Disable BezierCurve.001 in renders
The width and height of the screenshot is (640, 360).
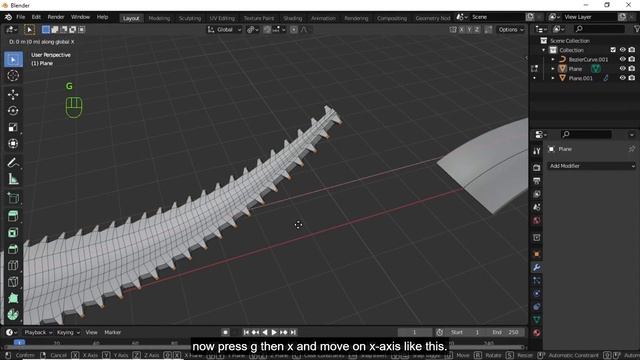[x=632, y=59]
